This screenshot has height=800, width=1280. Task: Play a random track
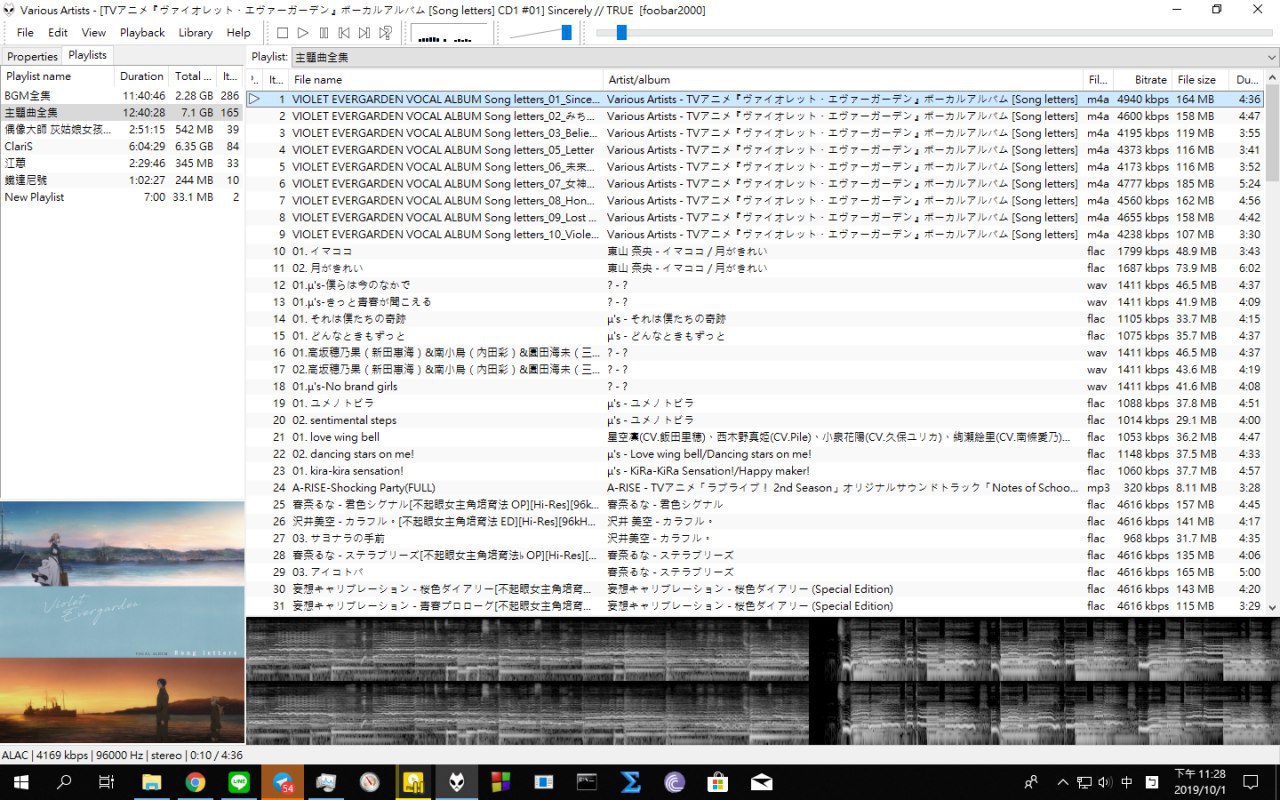[385, 33]
